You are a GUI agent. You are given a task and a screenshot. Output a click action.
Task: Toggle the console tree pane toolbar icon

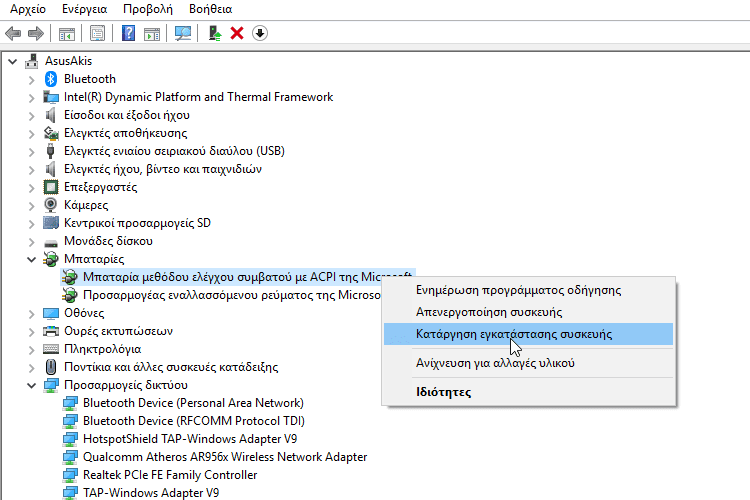[67, 33]
